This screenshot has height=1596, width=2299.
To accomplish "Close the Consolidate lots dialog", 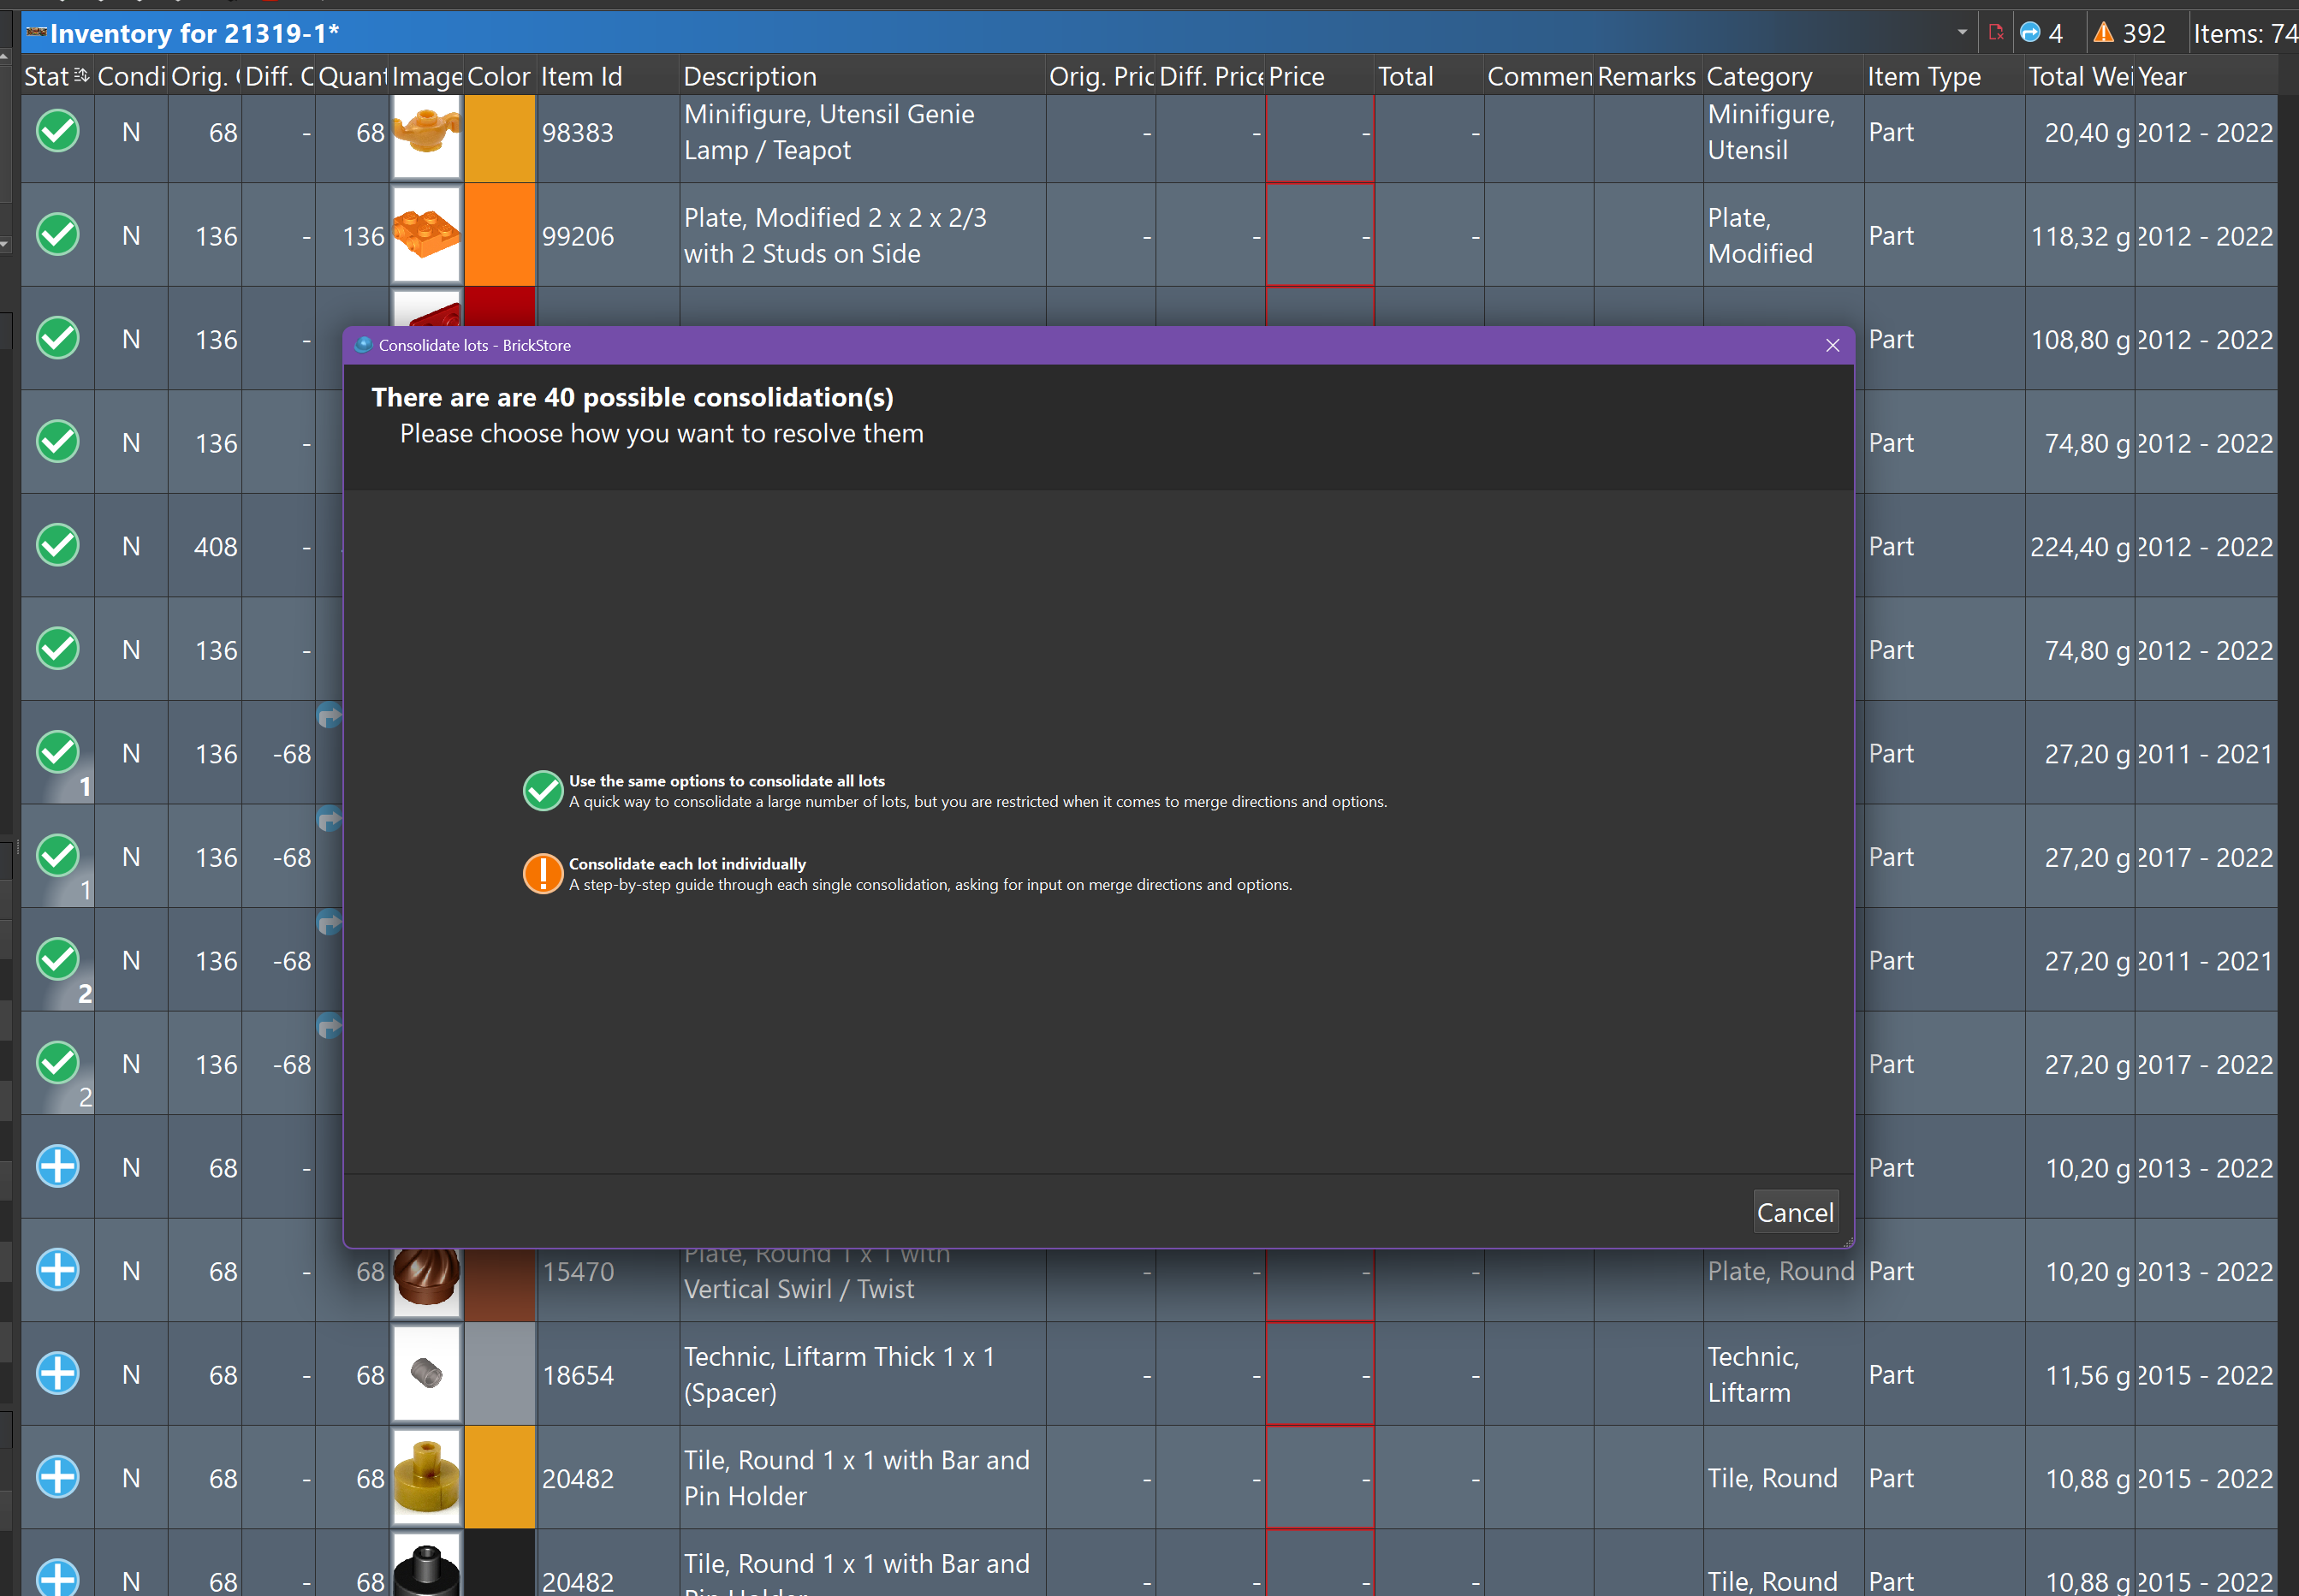I will (1833, 345).
